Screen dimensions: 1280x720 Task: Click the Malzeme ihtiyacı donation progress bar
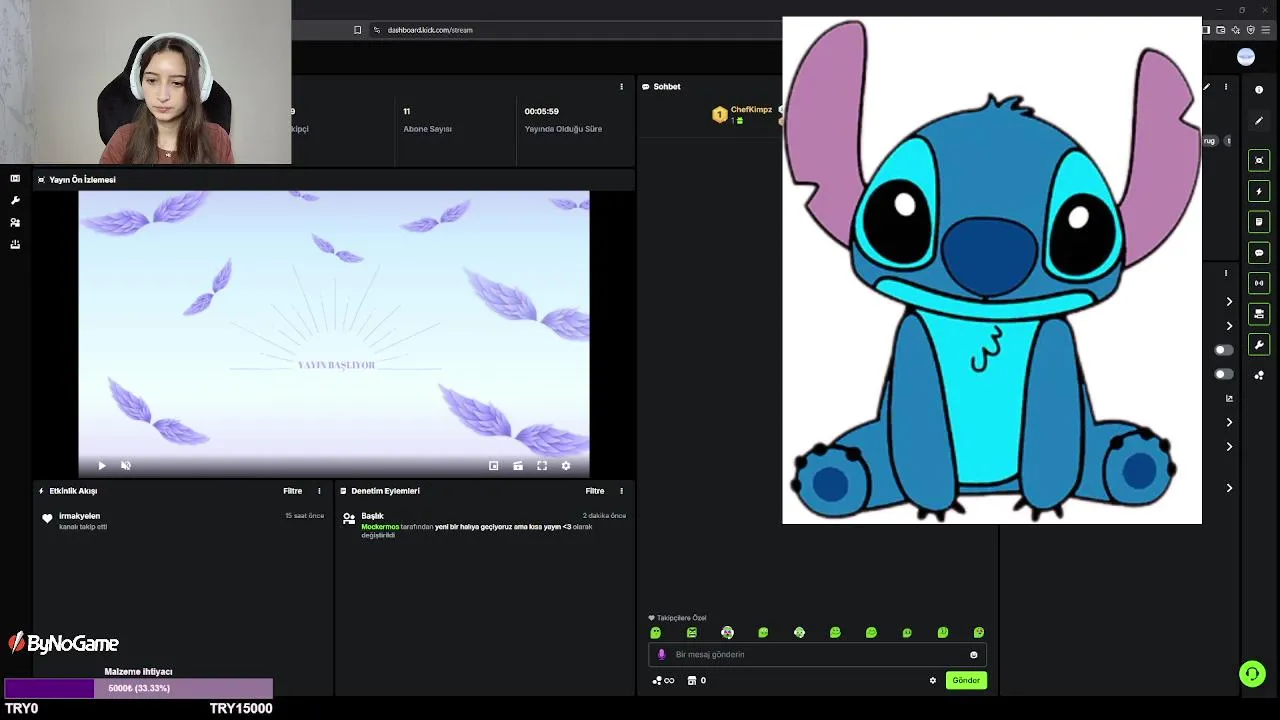pyautogui.click(x=138, y=688)
